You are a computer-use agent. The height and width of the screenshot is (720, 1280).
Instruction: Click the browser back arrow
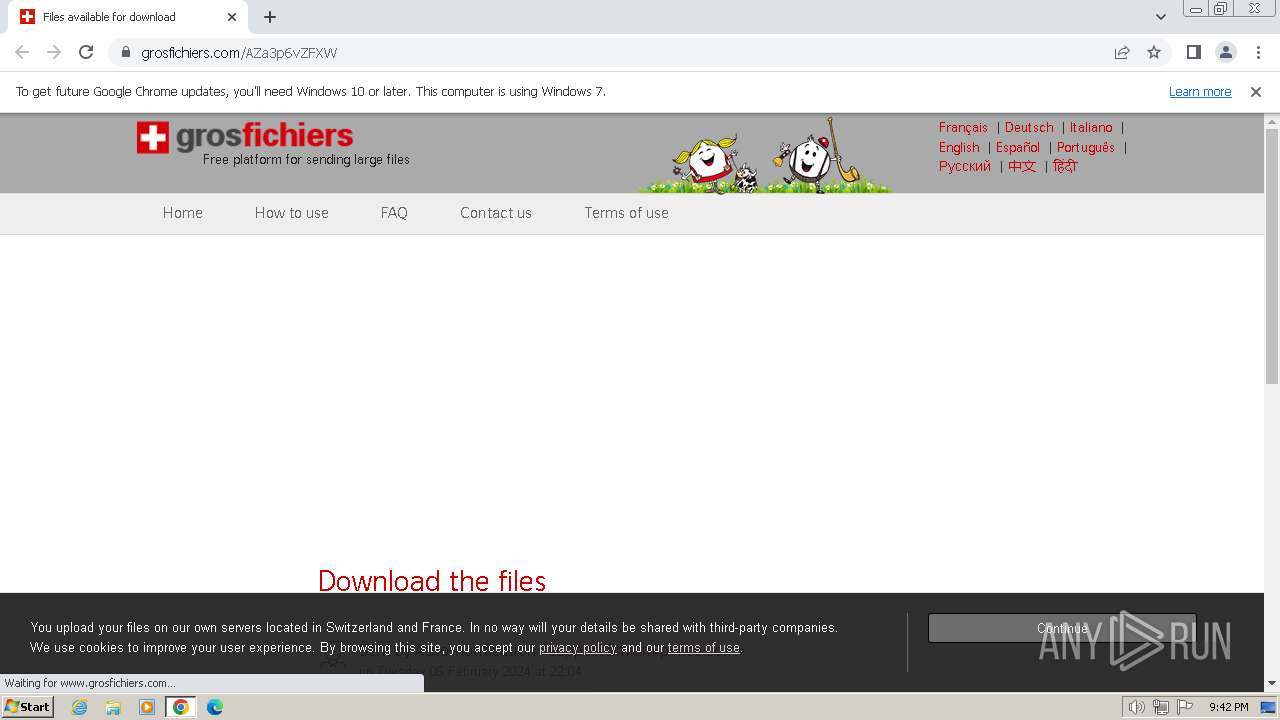[x=22, y=52]
